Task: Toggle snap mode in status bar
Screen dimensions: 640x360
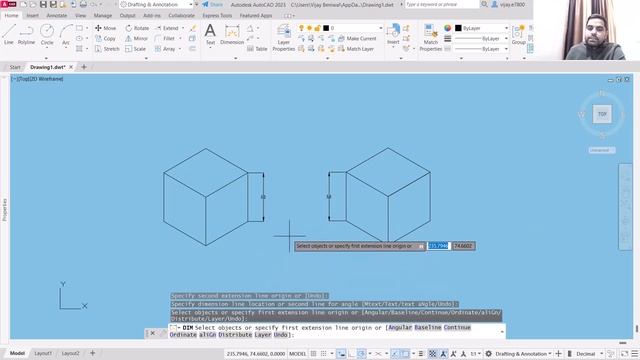Action: [324, 353]
